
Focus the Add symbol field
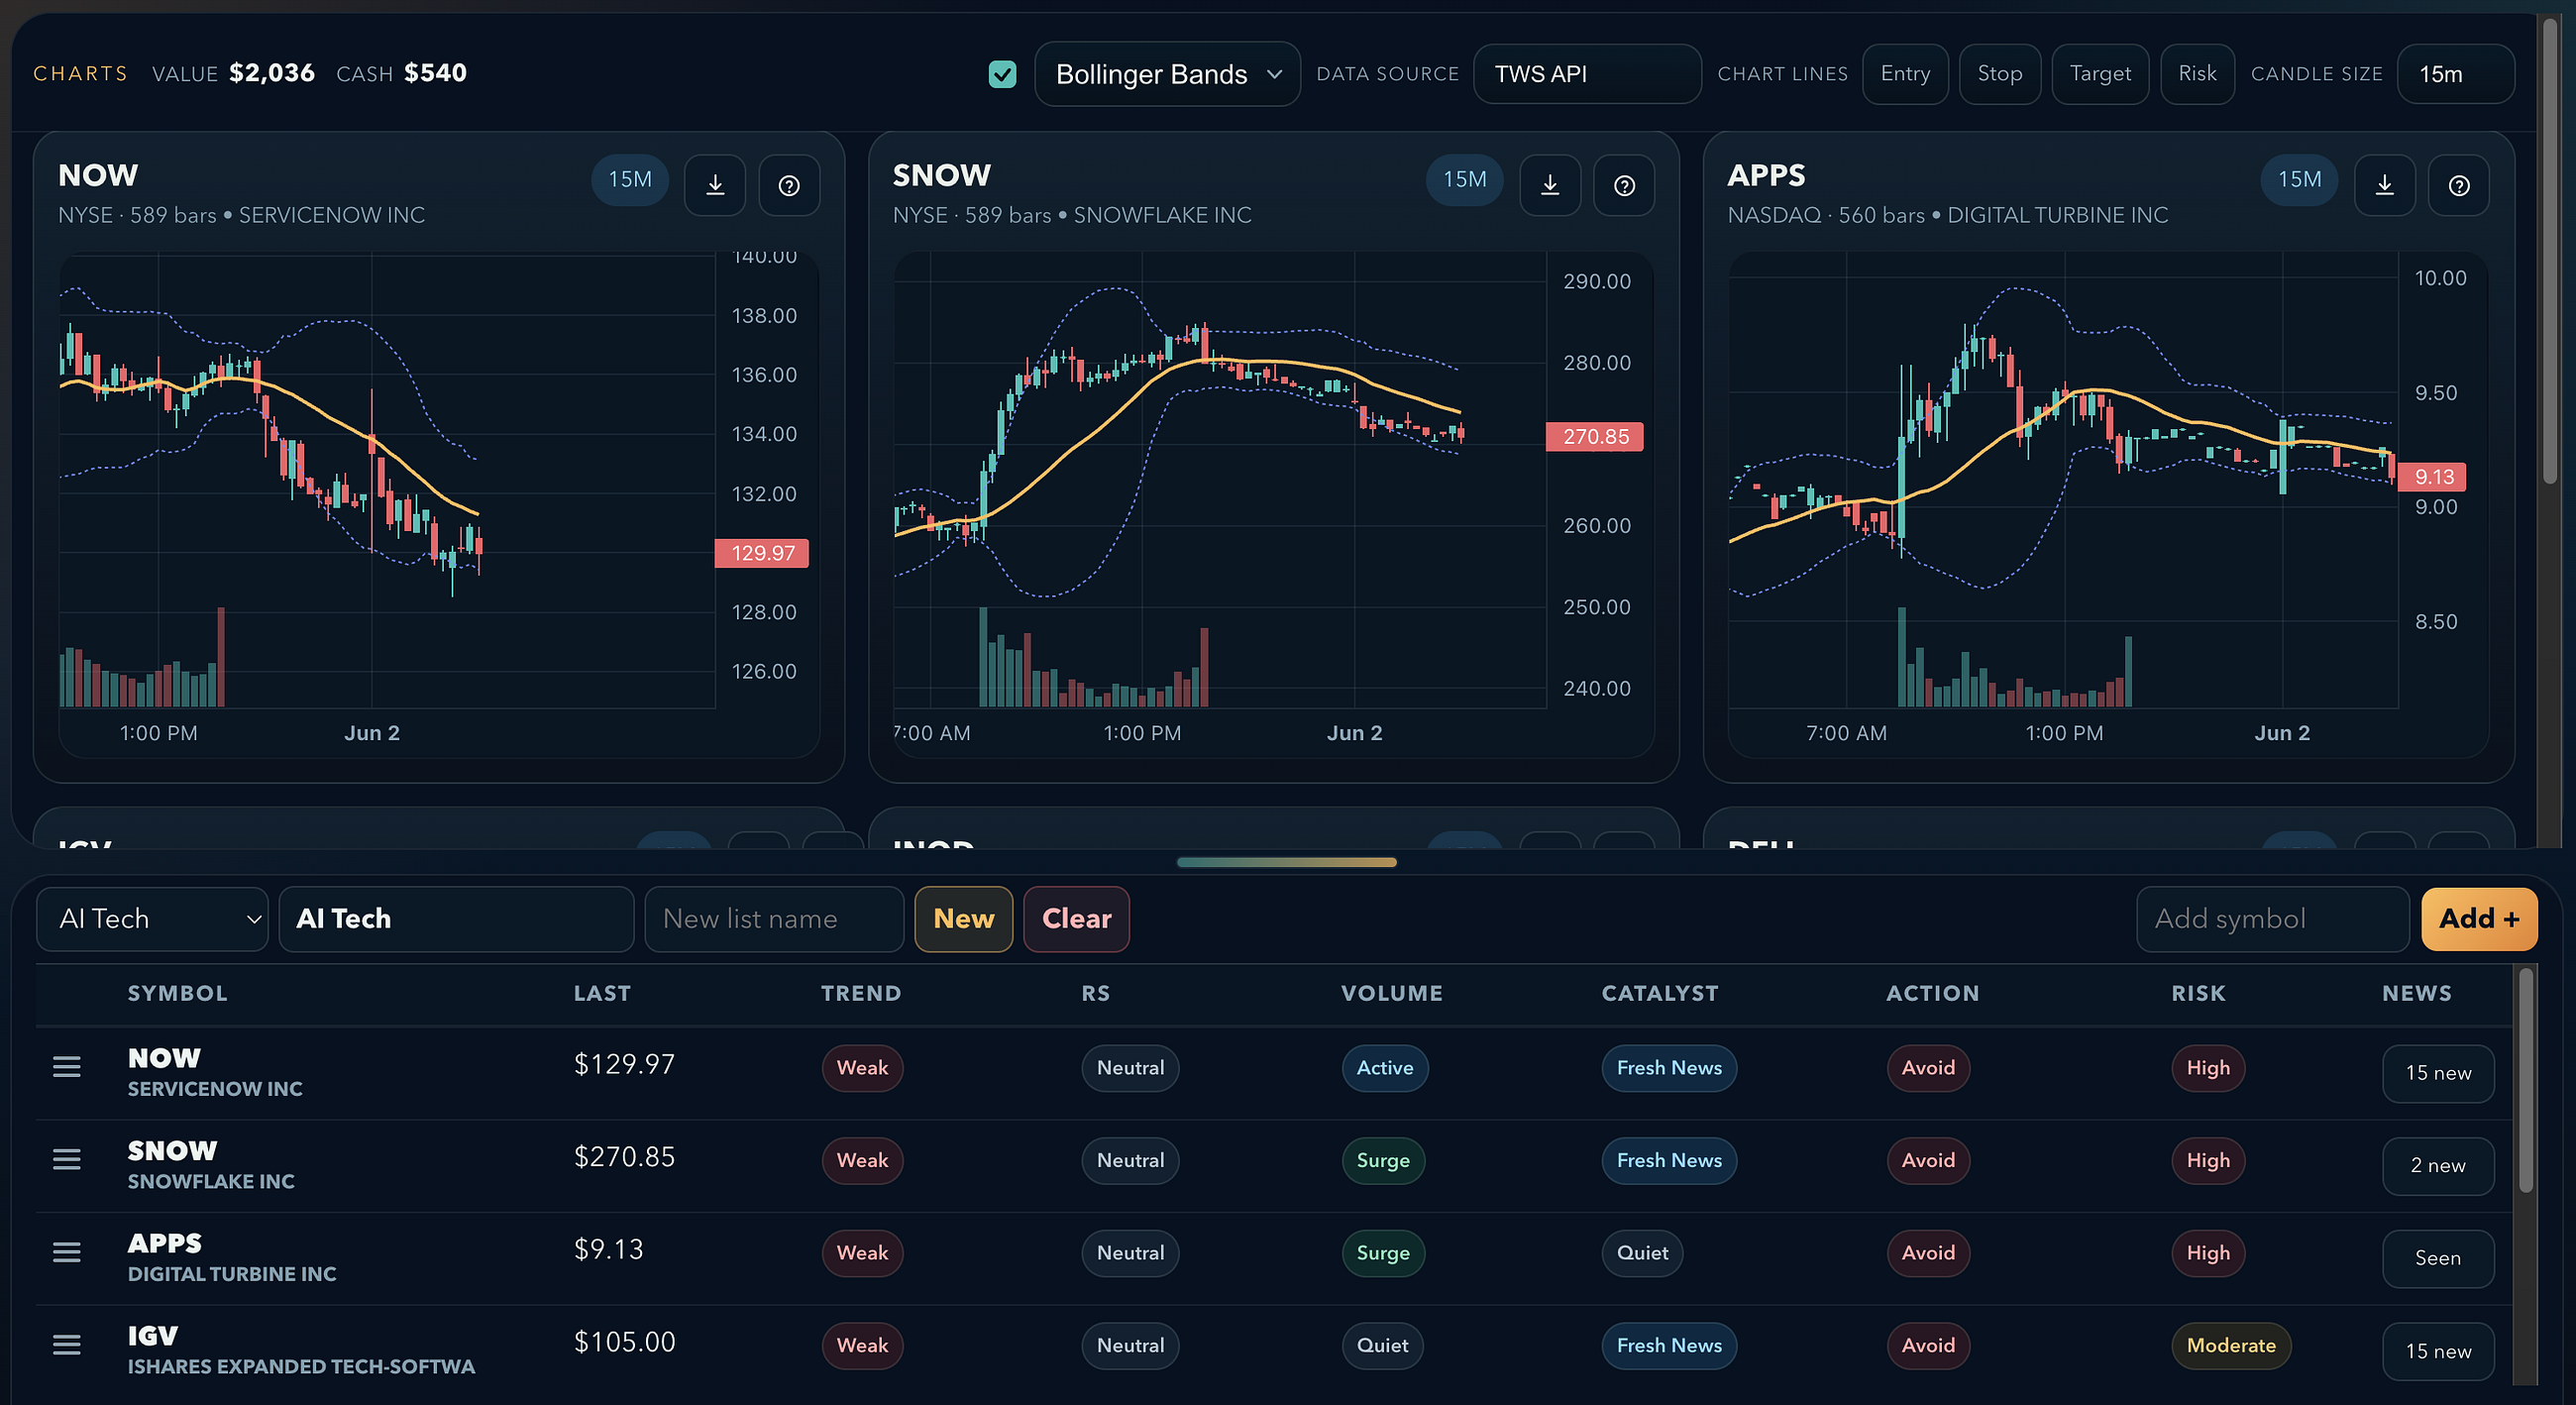[x=2272, y=919]
